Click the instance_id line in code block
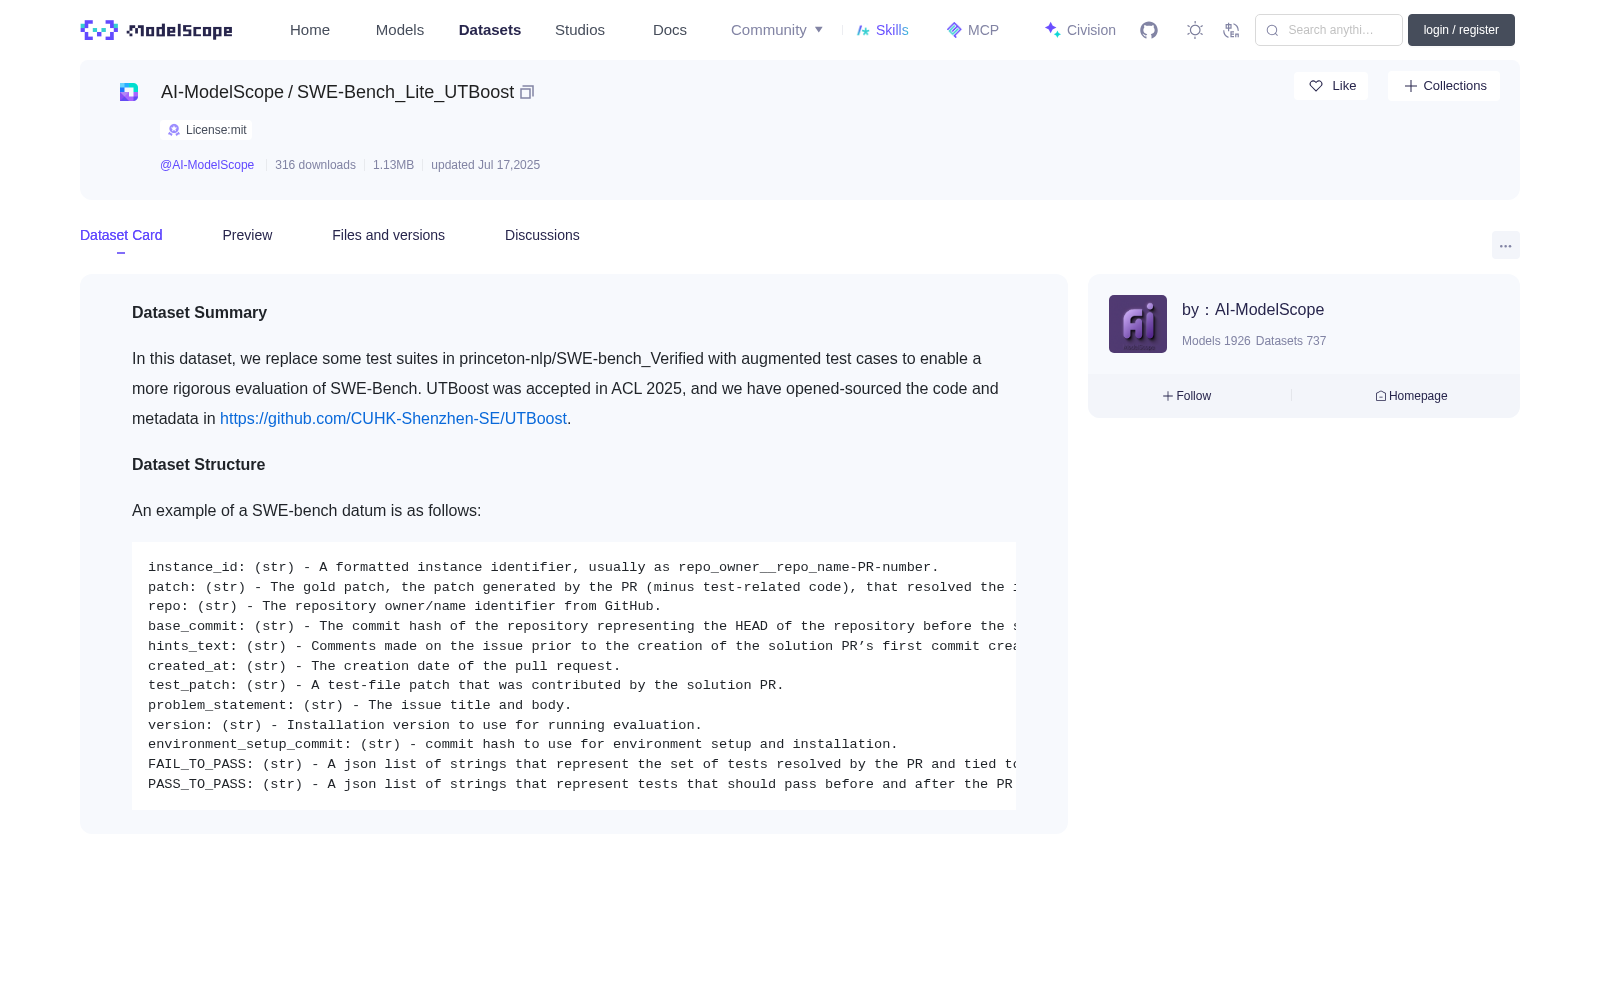Viewport: 1600px width, 1000px height. (543, 567)
